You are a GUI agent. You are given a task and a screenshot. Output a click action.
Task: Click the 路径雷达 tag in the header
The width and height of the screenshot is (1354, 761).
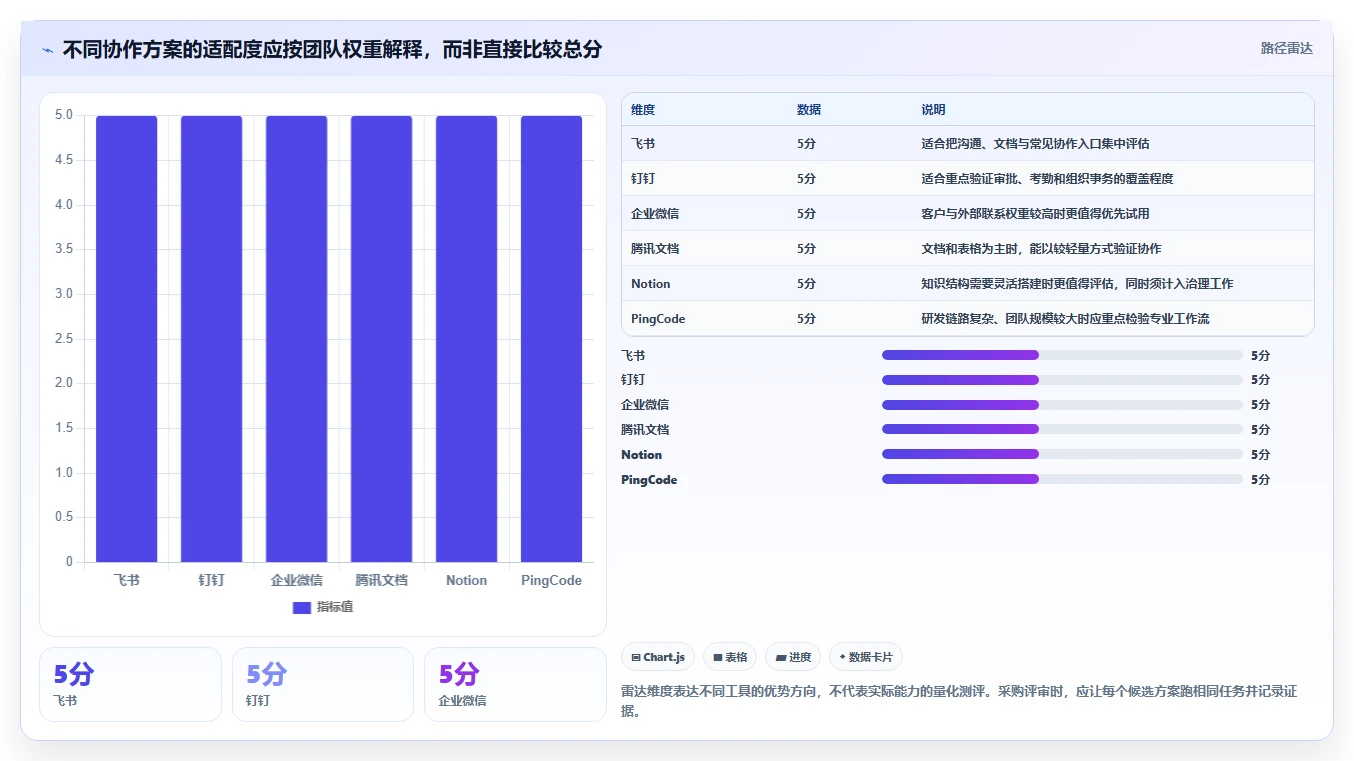[1286, 48]
